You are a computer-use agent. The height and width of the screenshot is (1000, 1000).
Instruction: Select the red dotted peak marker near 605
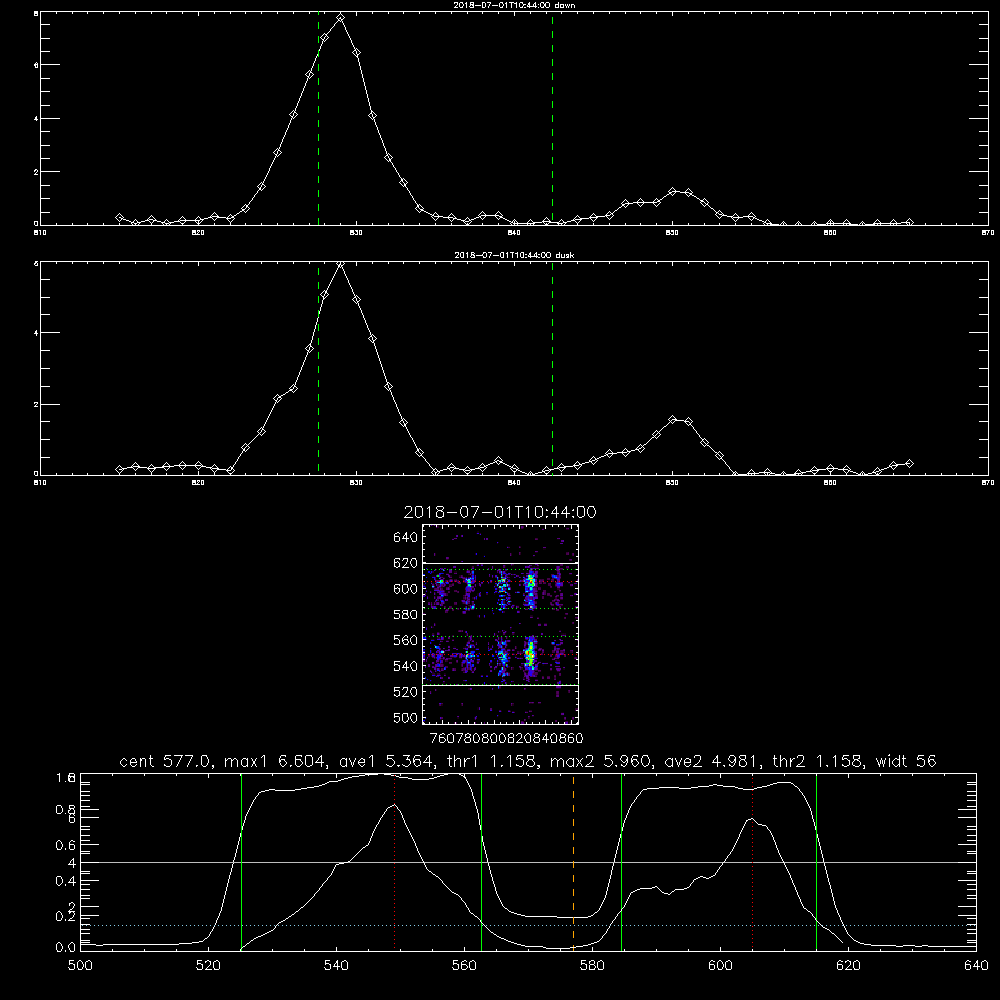pyautogui.click(x=753, y=861)
